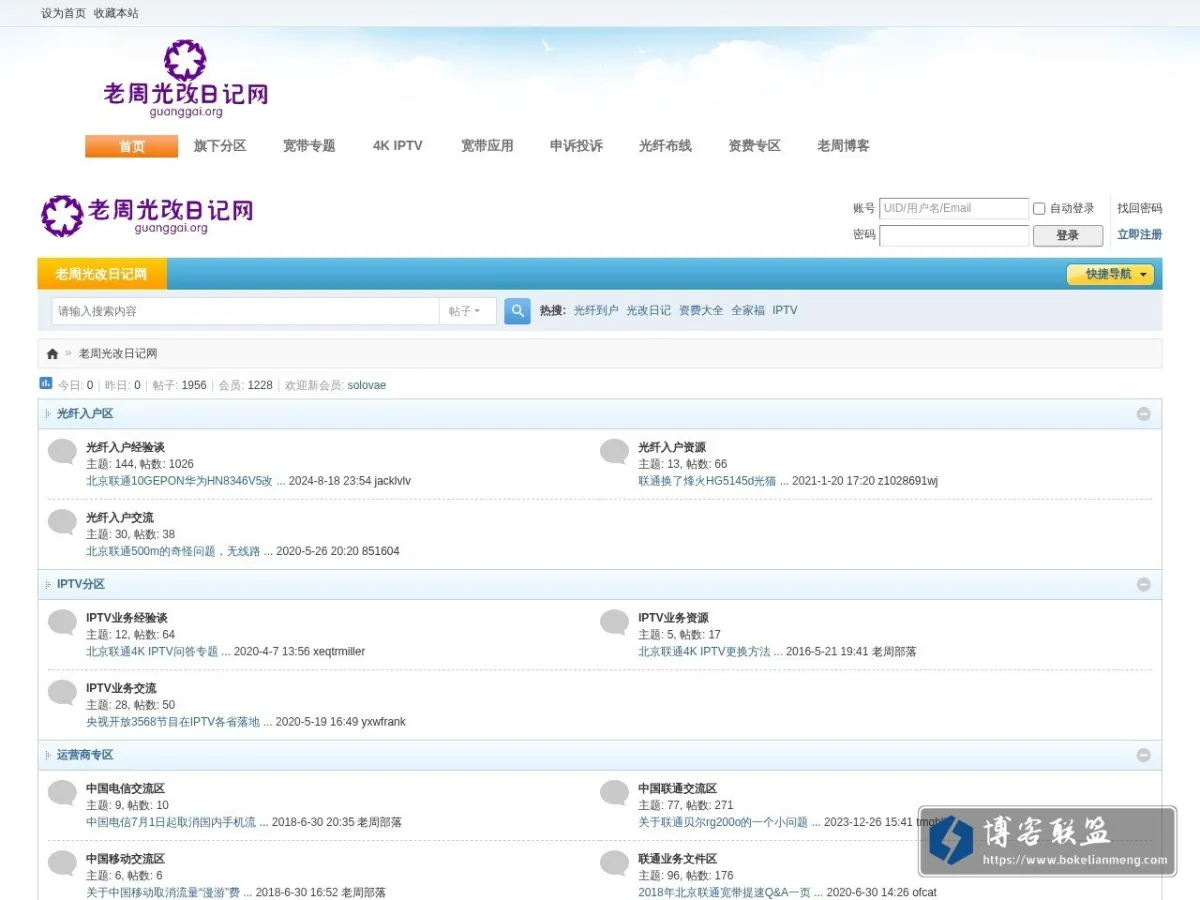Viewport: 1200px width, 900px height.
Task: Click the second 老周光改日记网 logo near login
Action: click(x=147, y=215)
